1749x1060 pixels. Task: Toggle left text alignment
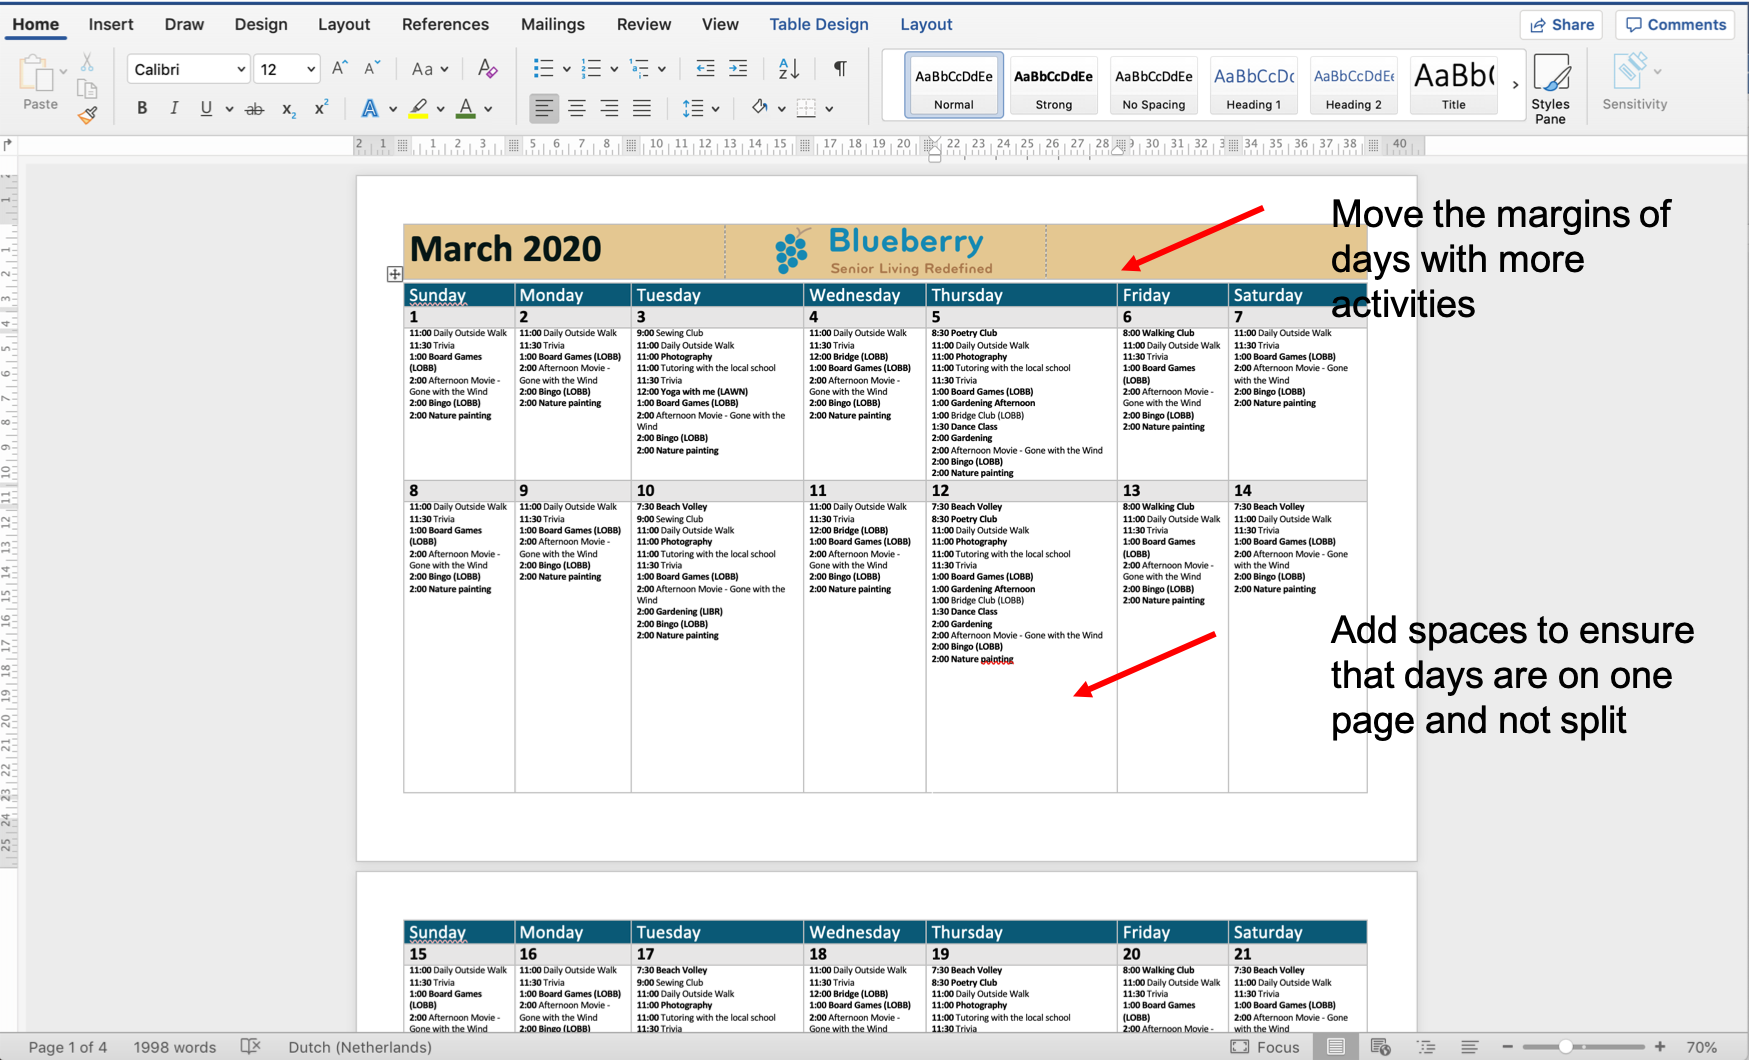pyautogui.click(x=544, y=108)
